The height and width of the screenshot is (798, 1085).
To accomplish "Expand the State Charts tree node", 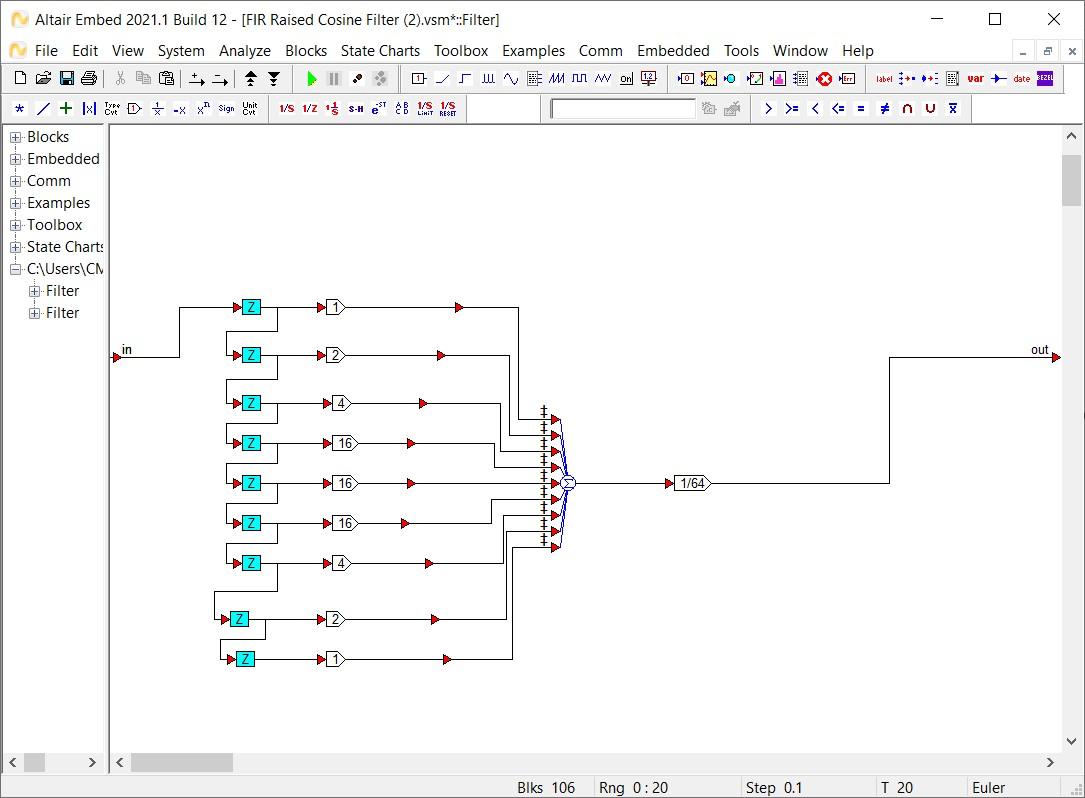I will coord(16,247).
